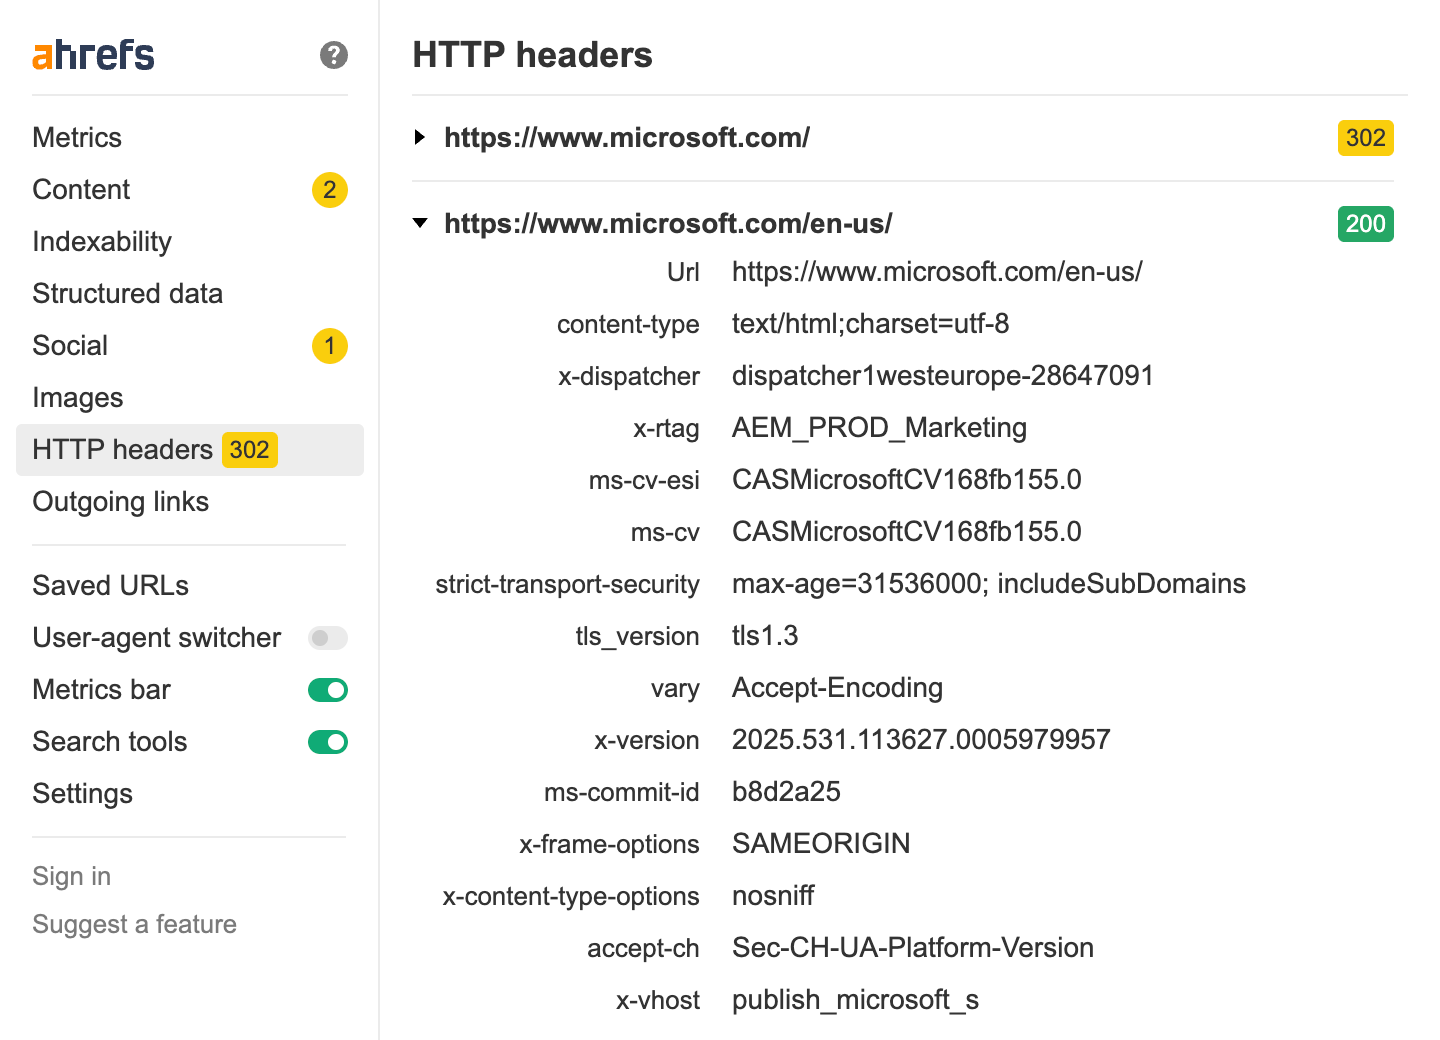Click the x-frame-options value SAMEORIGIN
This screenshot has width=1440, height=1040.
[x=821, y=844]
